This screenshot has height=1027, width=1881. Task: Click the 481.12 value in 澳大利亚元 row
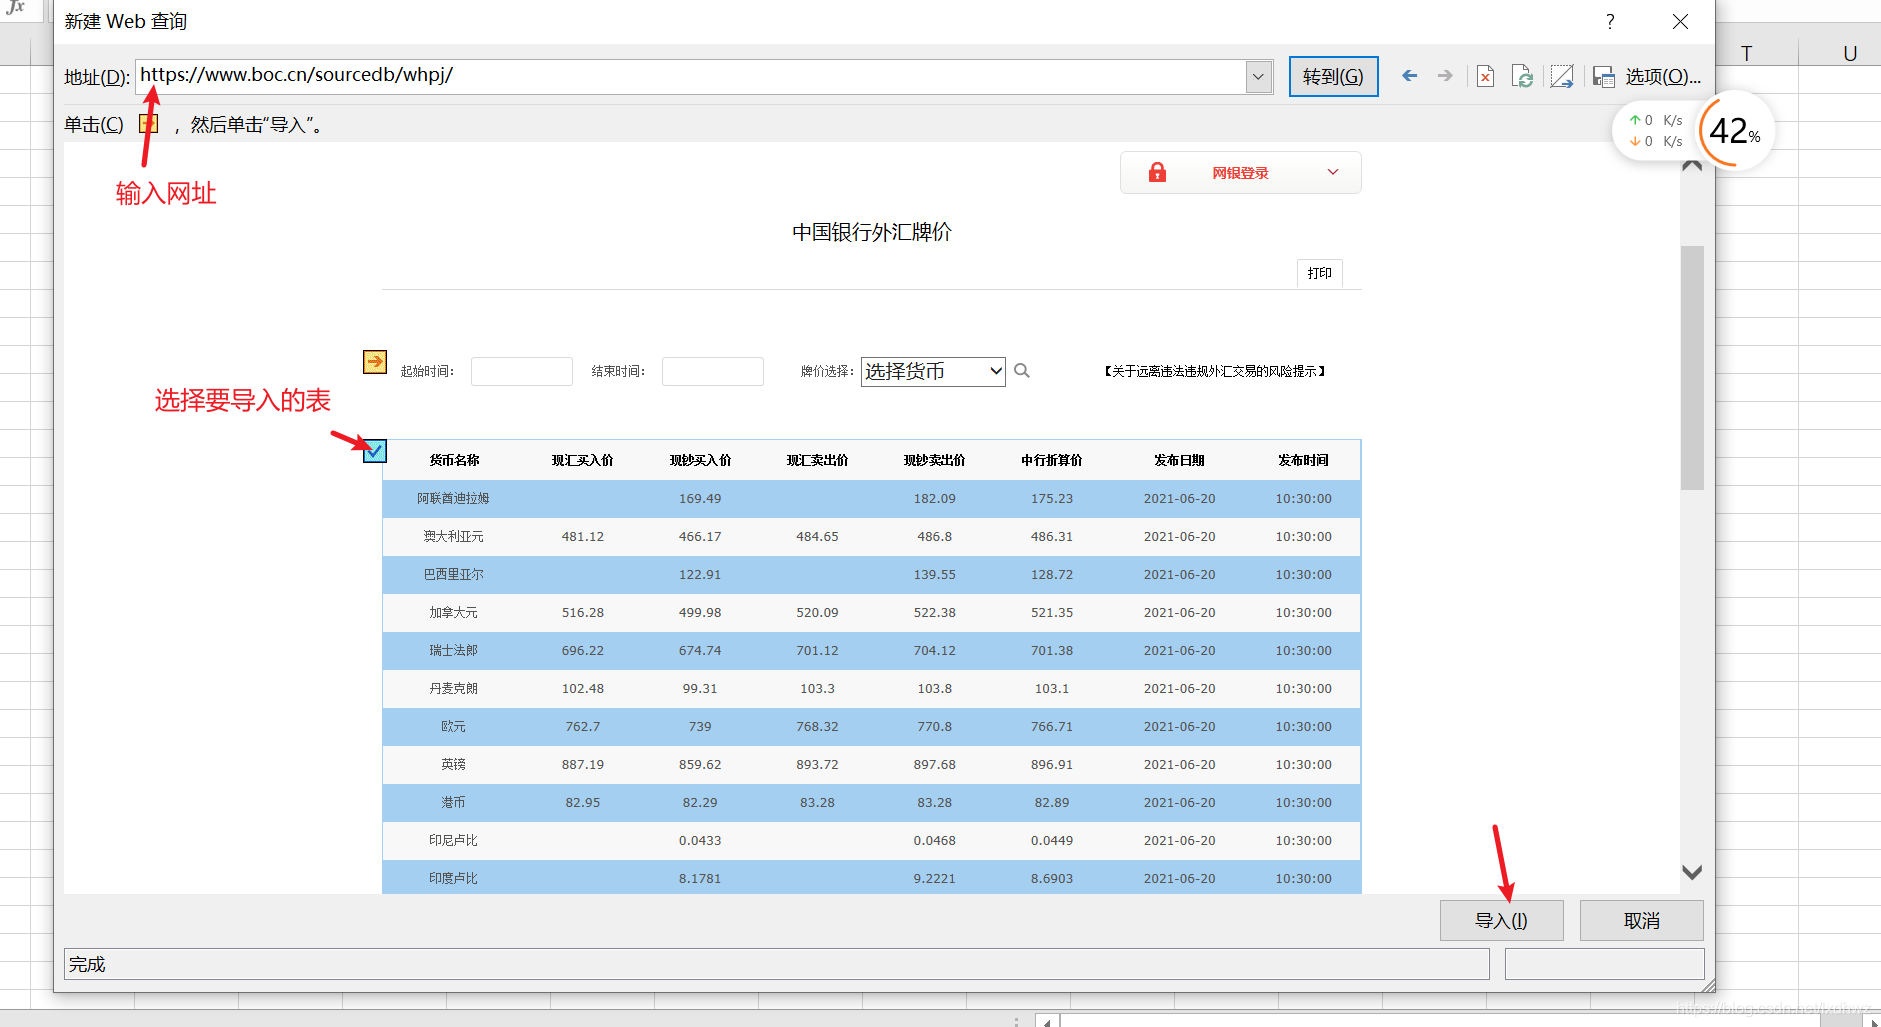click(582, 536)
